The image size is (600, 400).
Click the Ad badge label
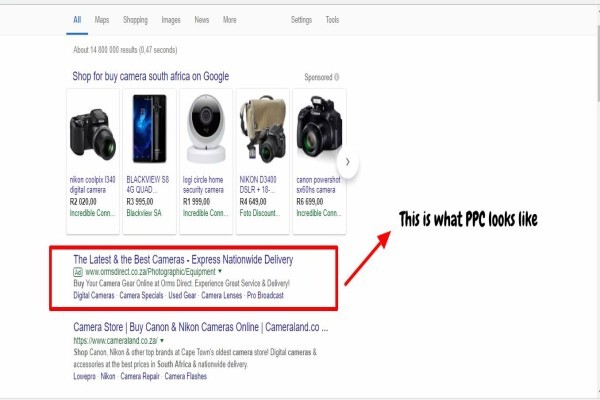click(78, 272)
